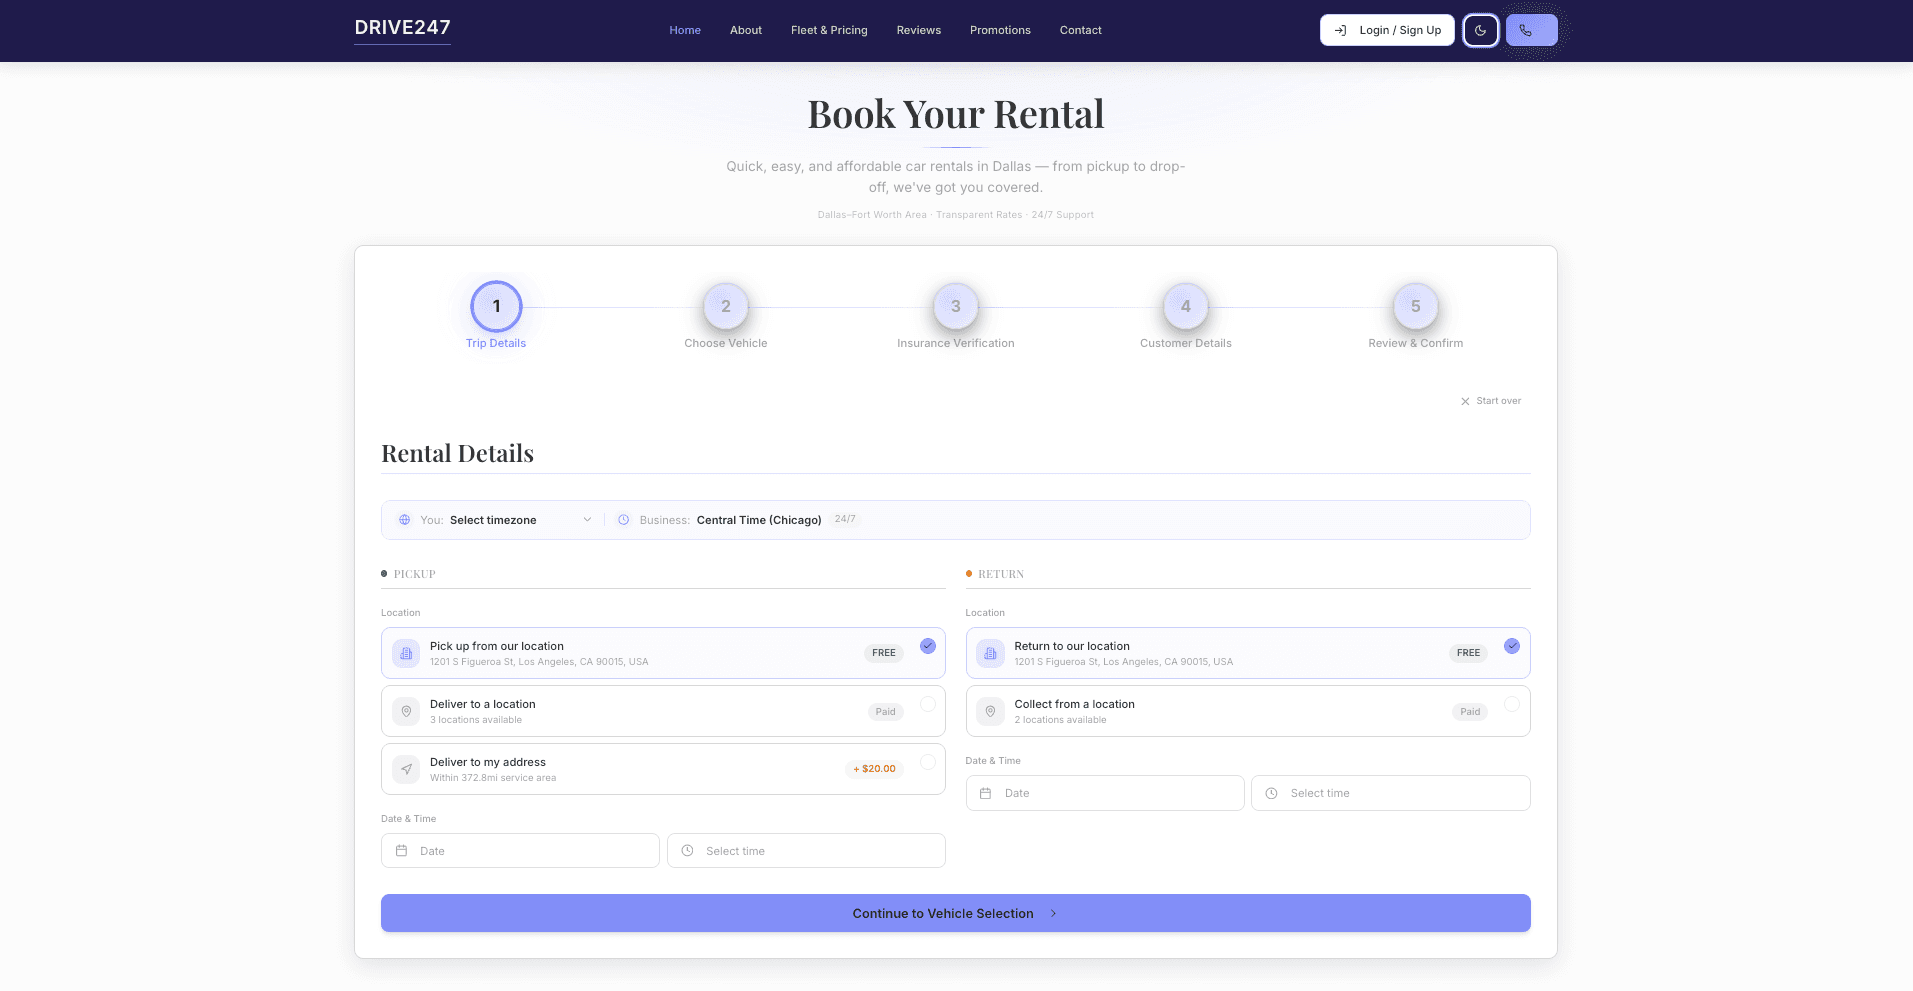Click the pin icon on Deliver to a location
Screen dimensions: 1913x991
pos(406,711)
